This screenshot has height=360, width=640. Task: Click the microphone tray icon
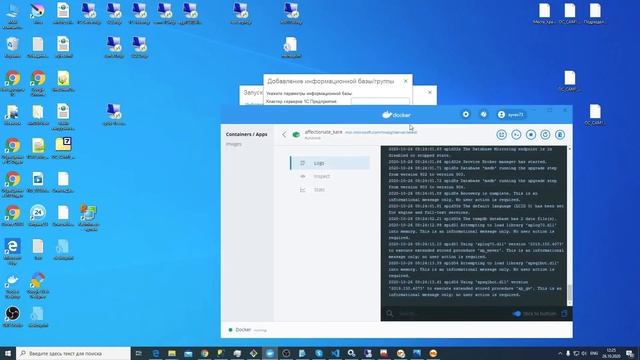coord(568,353)
